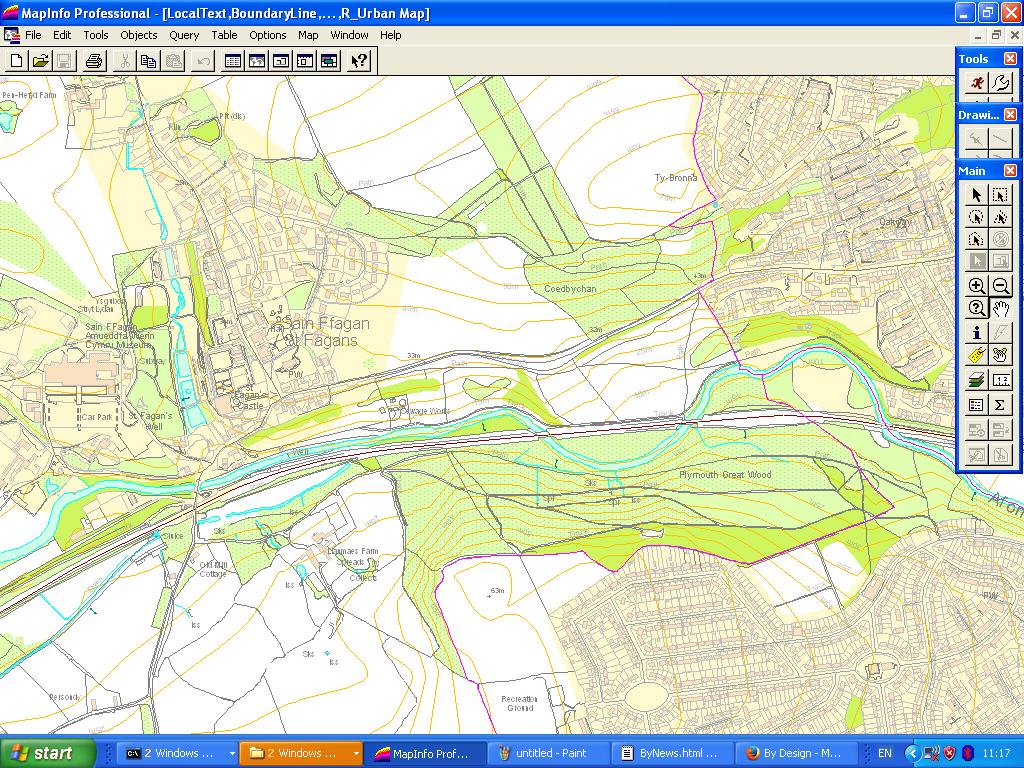Activate the Zoom-in magnifier tool
Screen dimensions: 1024x768
tap(976, 285)
